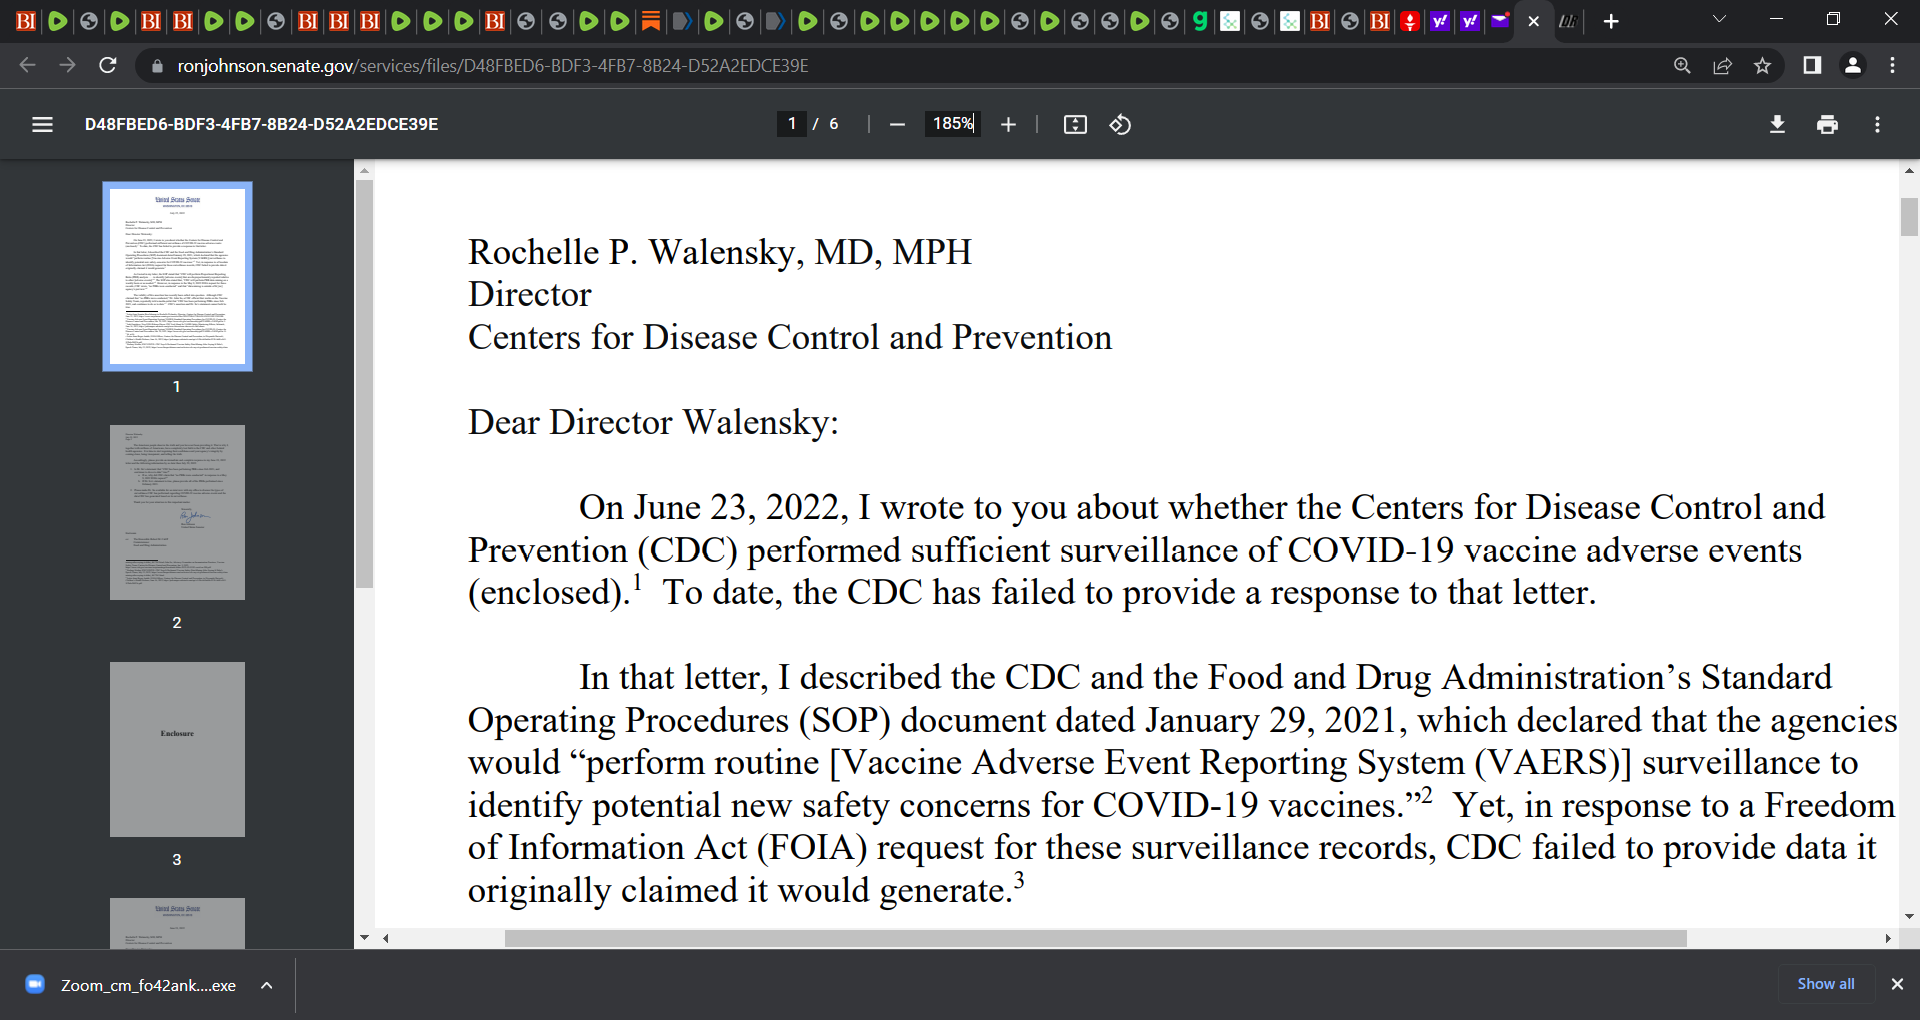Image resolution: width=1920 pixels, height=1020 pixels.
Task: Select page 3 Enclosure thumbnail
Action: [177, 749]
